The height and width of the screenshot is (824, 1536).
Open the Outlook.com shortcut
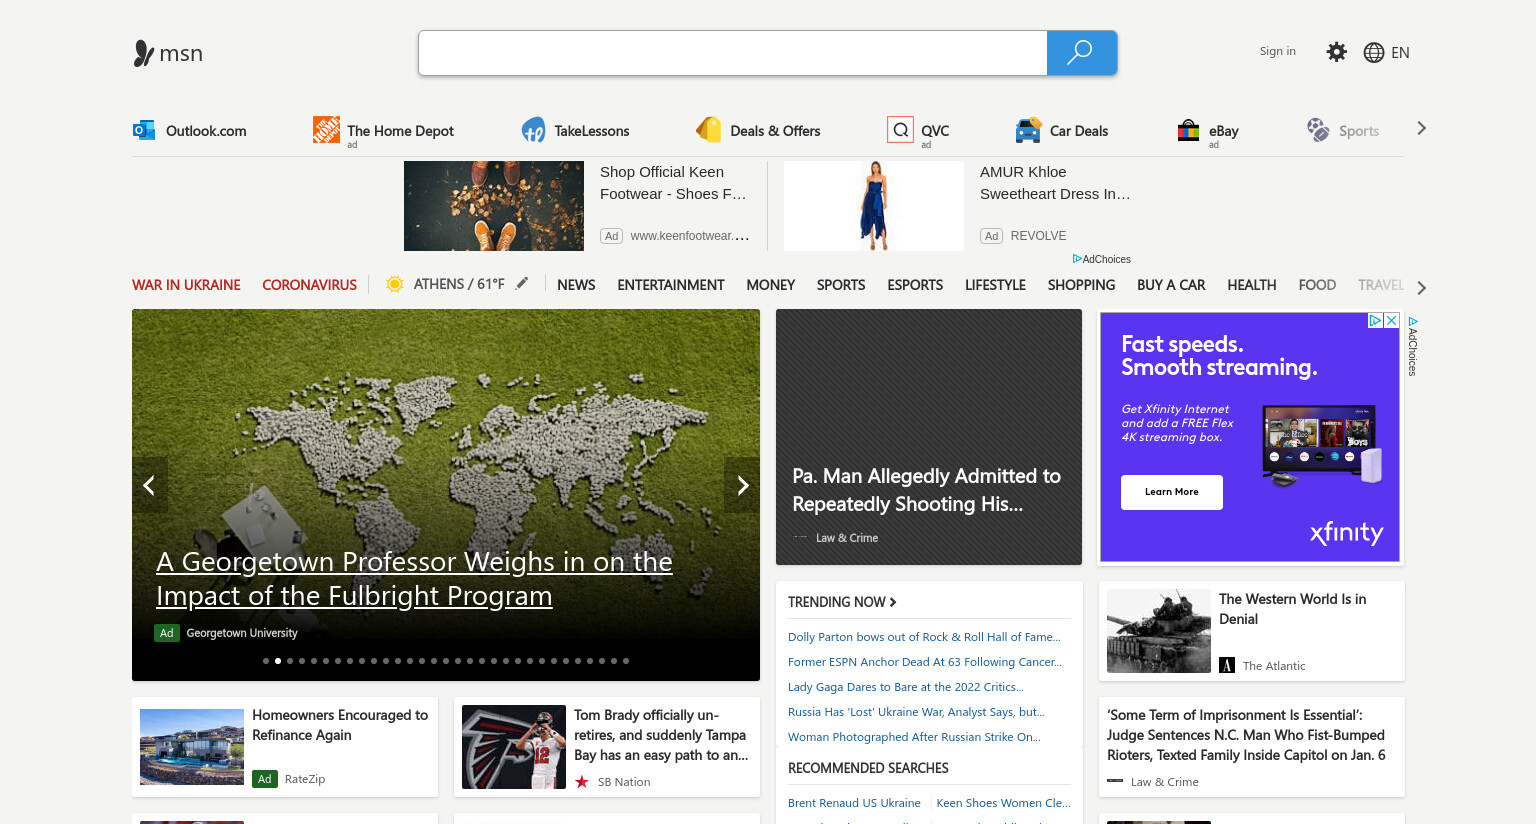[x=190, y=130]
